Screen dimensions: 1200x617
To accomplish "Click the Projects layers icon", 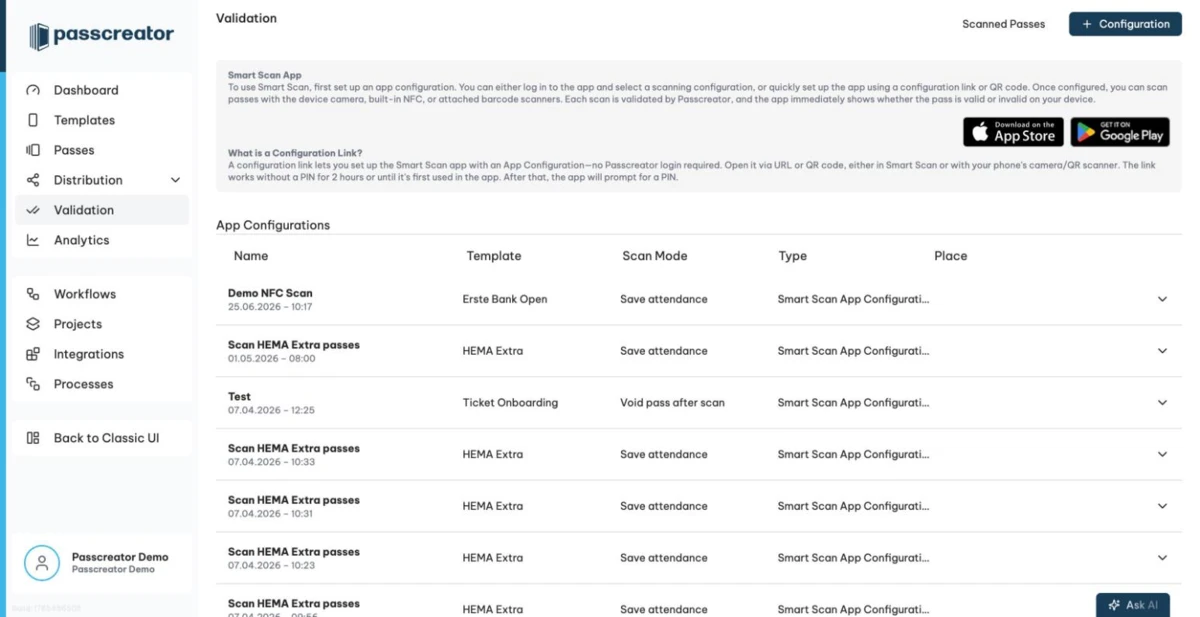I will click(x=33, y=324).
